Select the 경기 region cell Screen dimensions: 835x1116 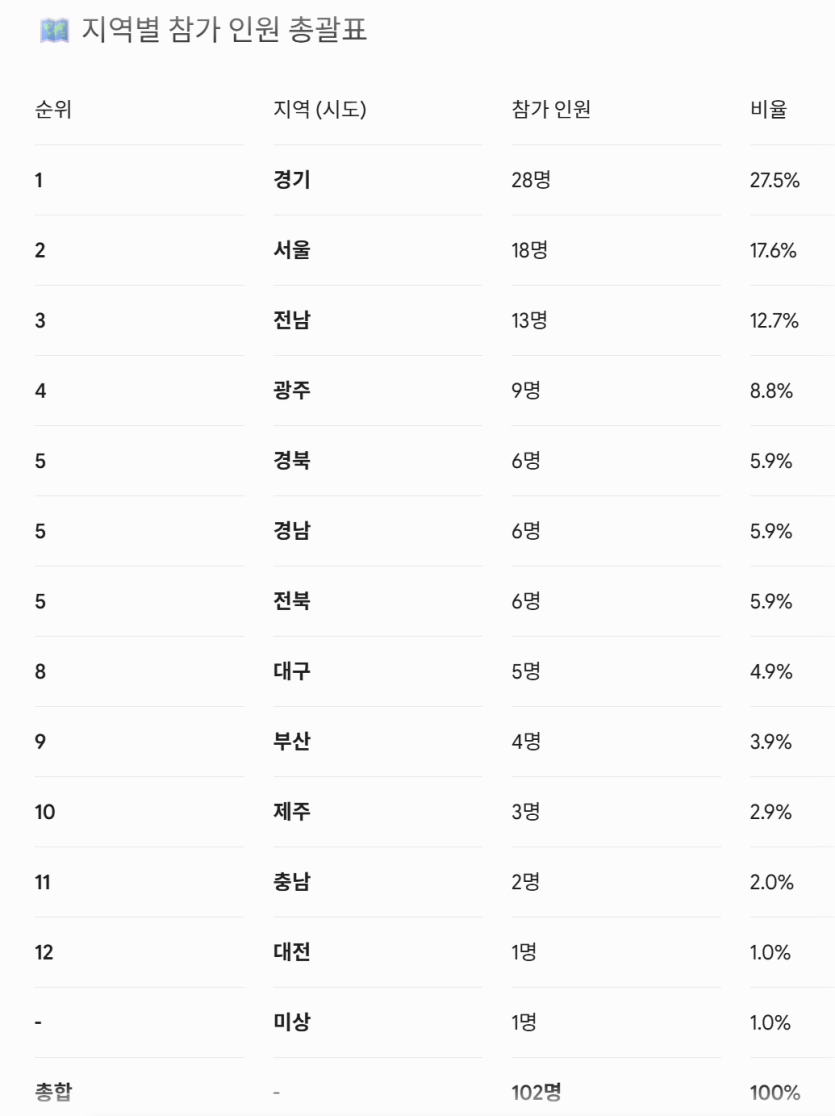click(292, 179)
